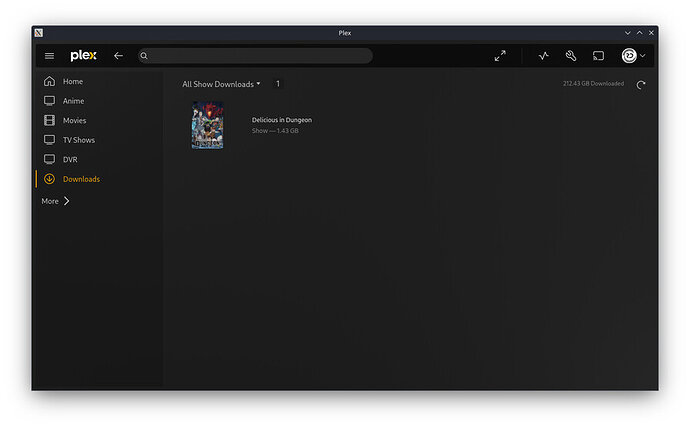The height and width of the screenshot is (428, 690).
Task: Click the Anime monitor icon
Action: (49, 101)
